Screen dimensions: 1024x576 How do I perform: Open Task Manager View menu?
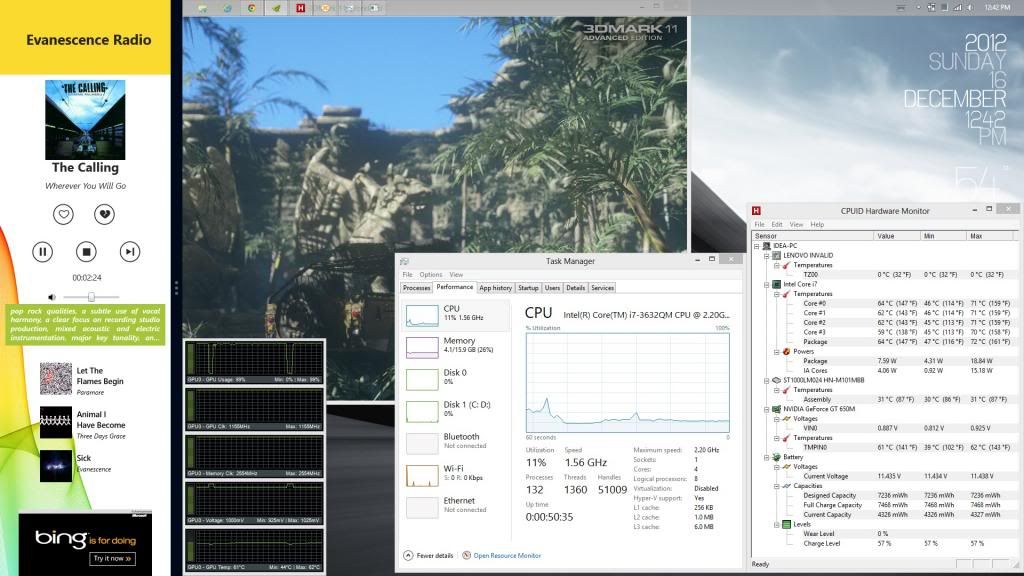456,274
